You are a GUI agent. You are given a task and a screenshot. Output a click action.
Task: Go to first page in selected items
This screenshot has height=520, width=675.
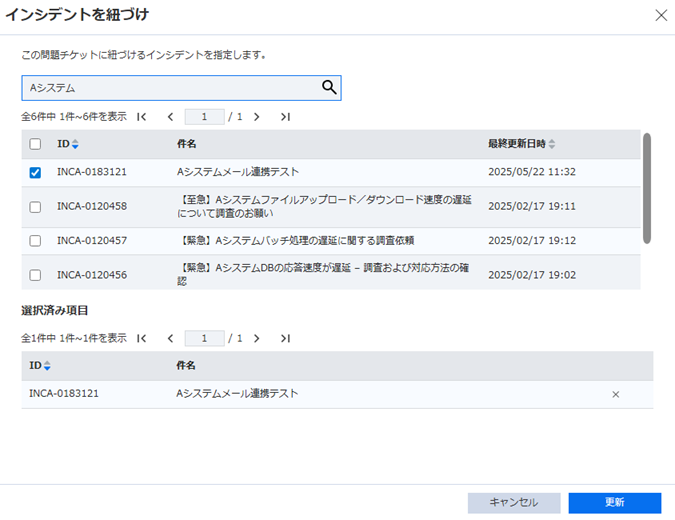(x=141, y=338)
